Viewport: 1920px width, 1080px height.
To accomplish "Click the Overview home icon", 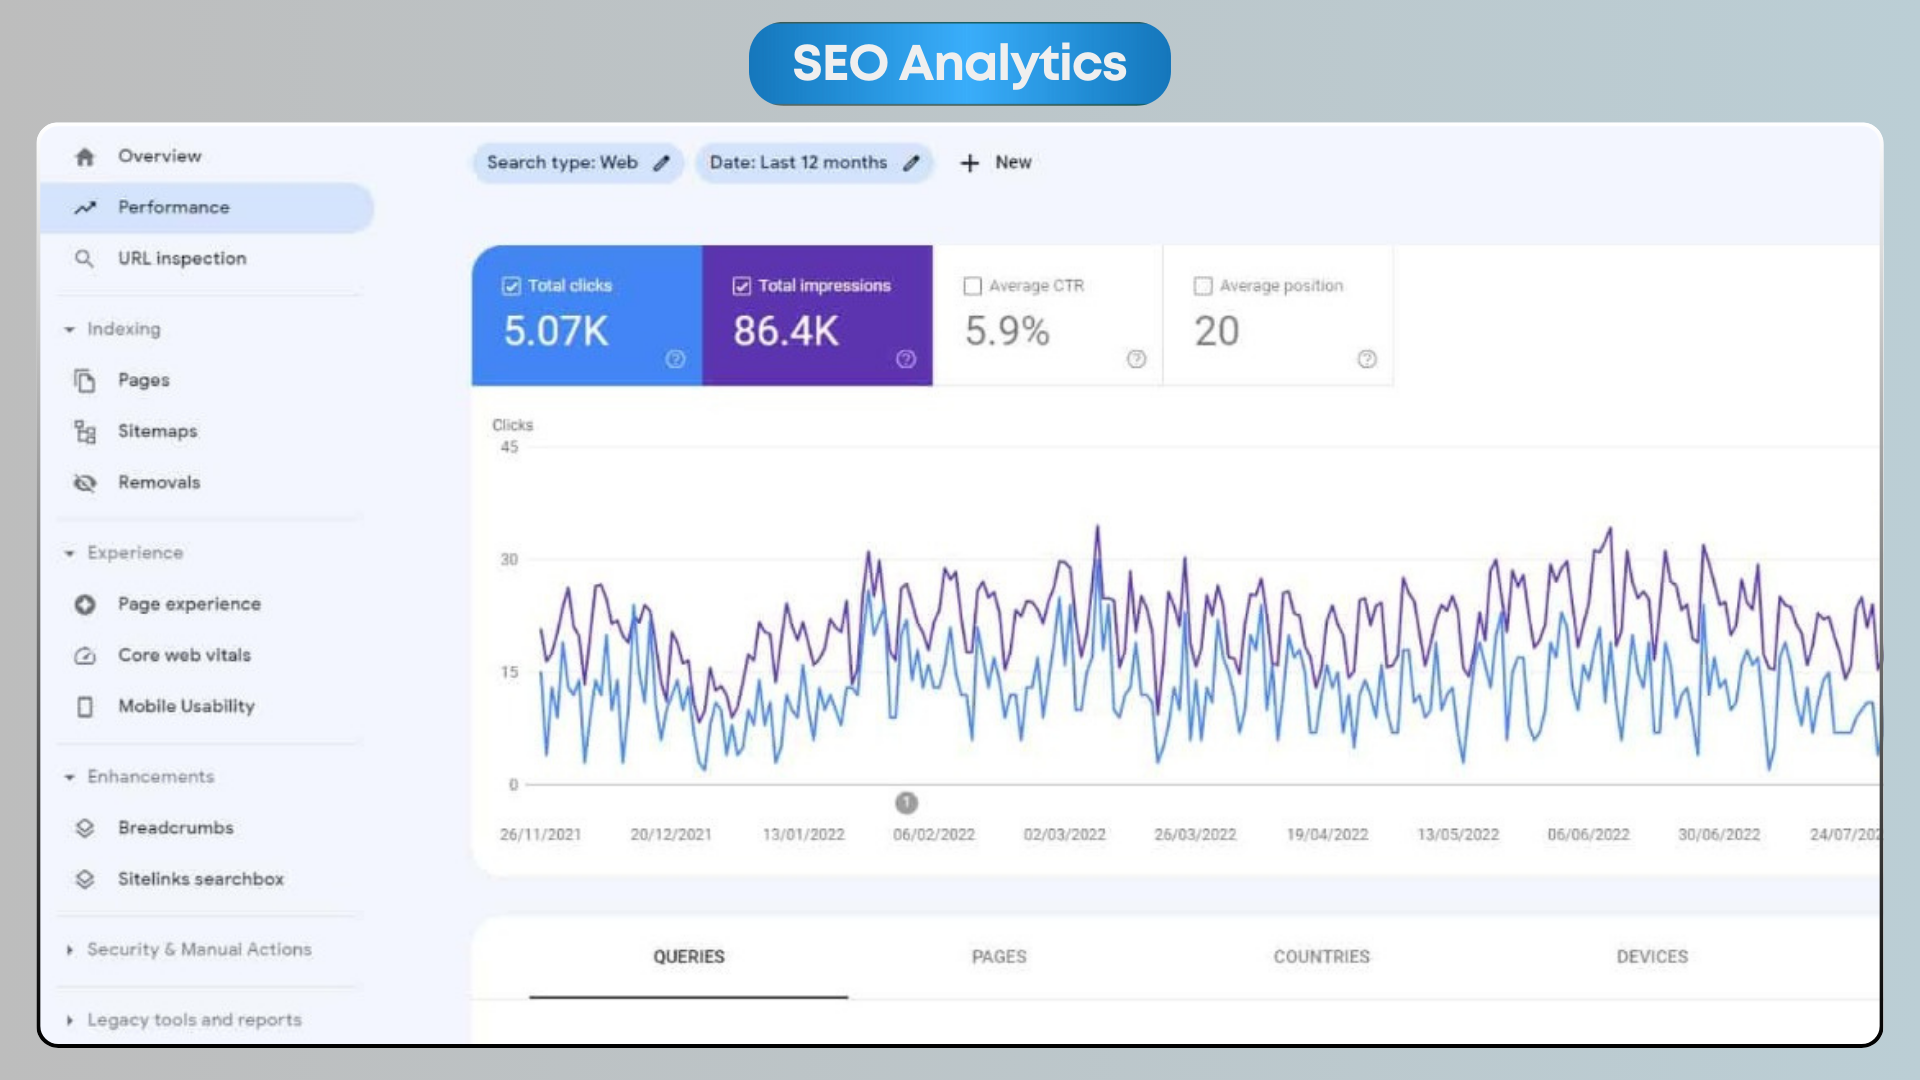I will (x=85, y=157).
